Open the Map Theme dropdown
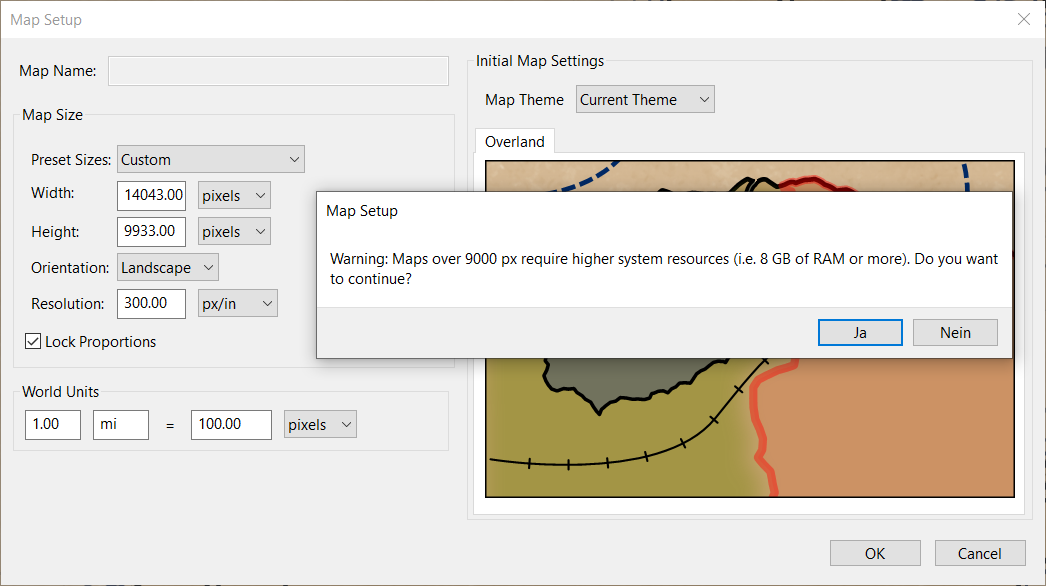Image resolution: width=1046 pixels, height=586 pixels. click(644, 99)
